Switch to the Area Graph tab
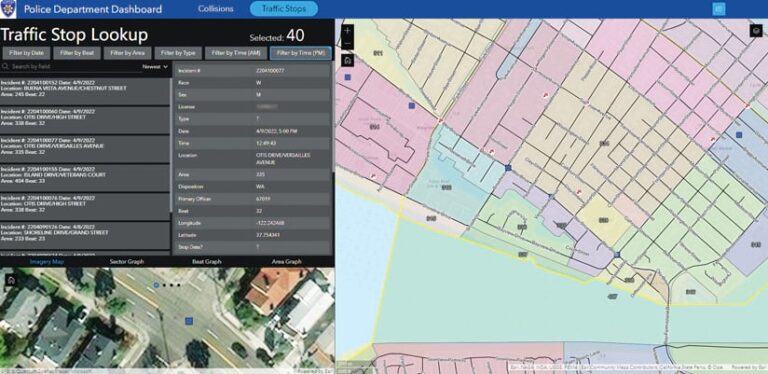This screenshot has width=768, height=374. point(287,262)
